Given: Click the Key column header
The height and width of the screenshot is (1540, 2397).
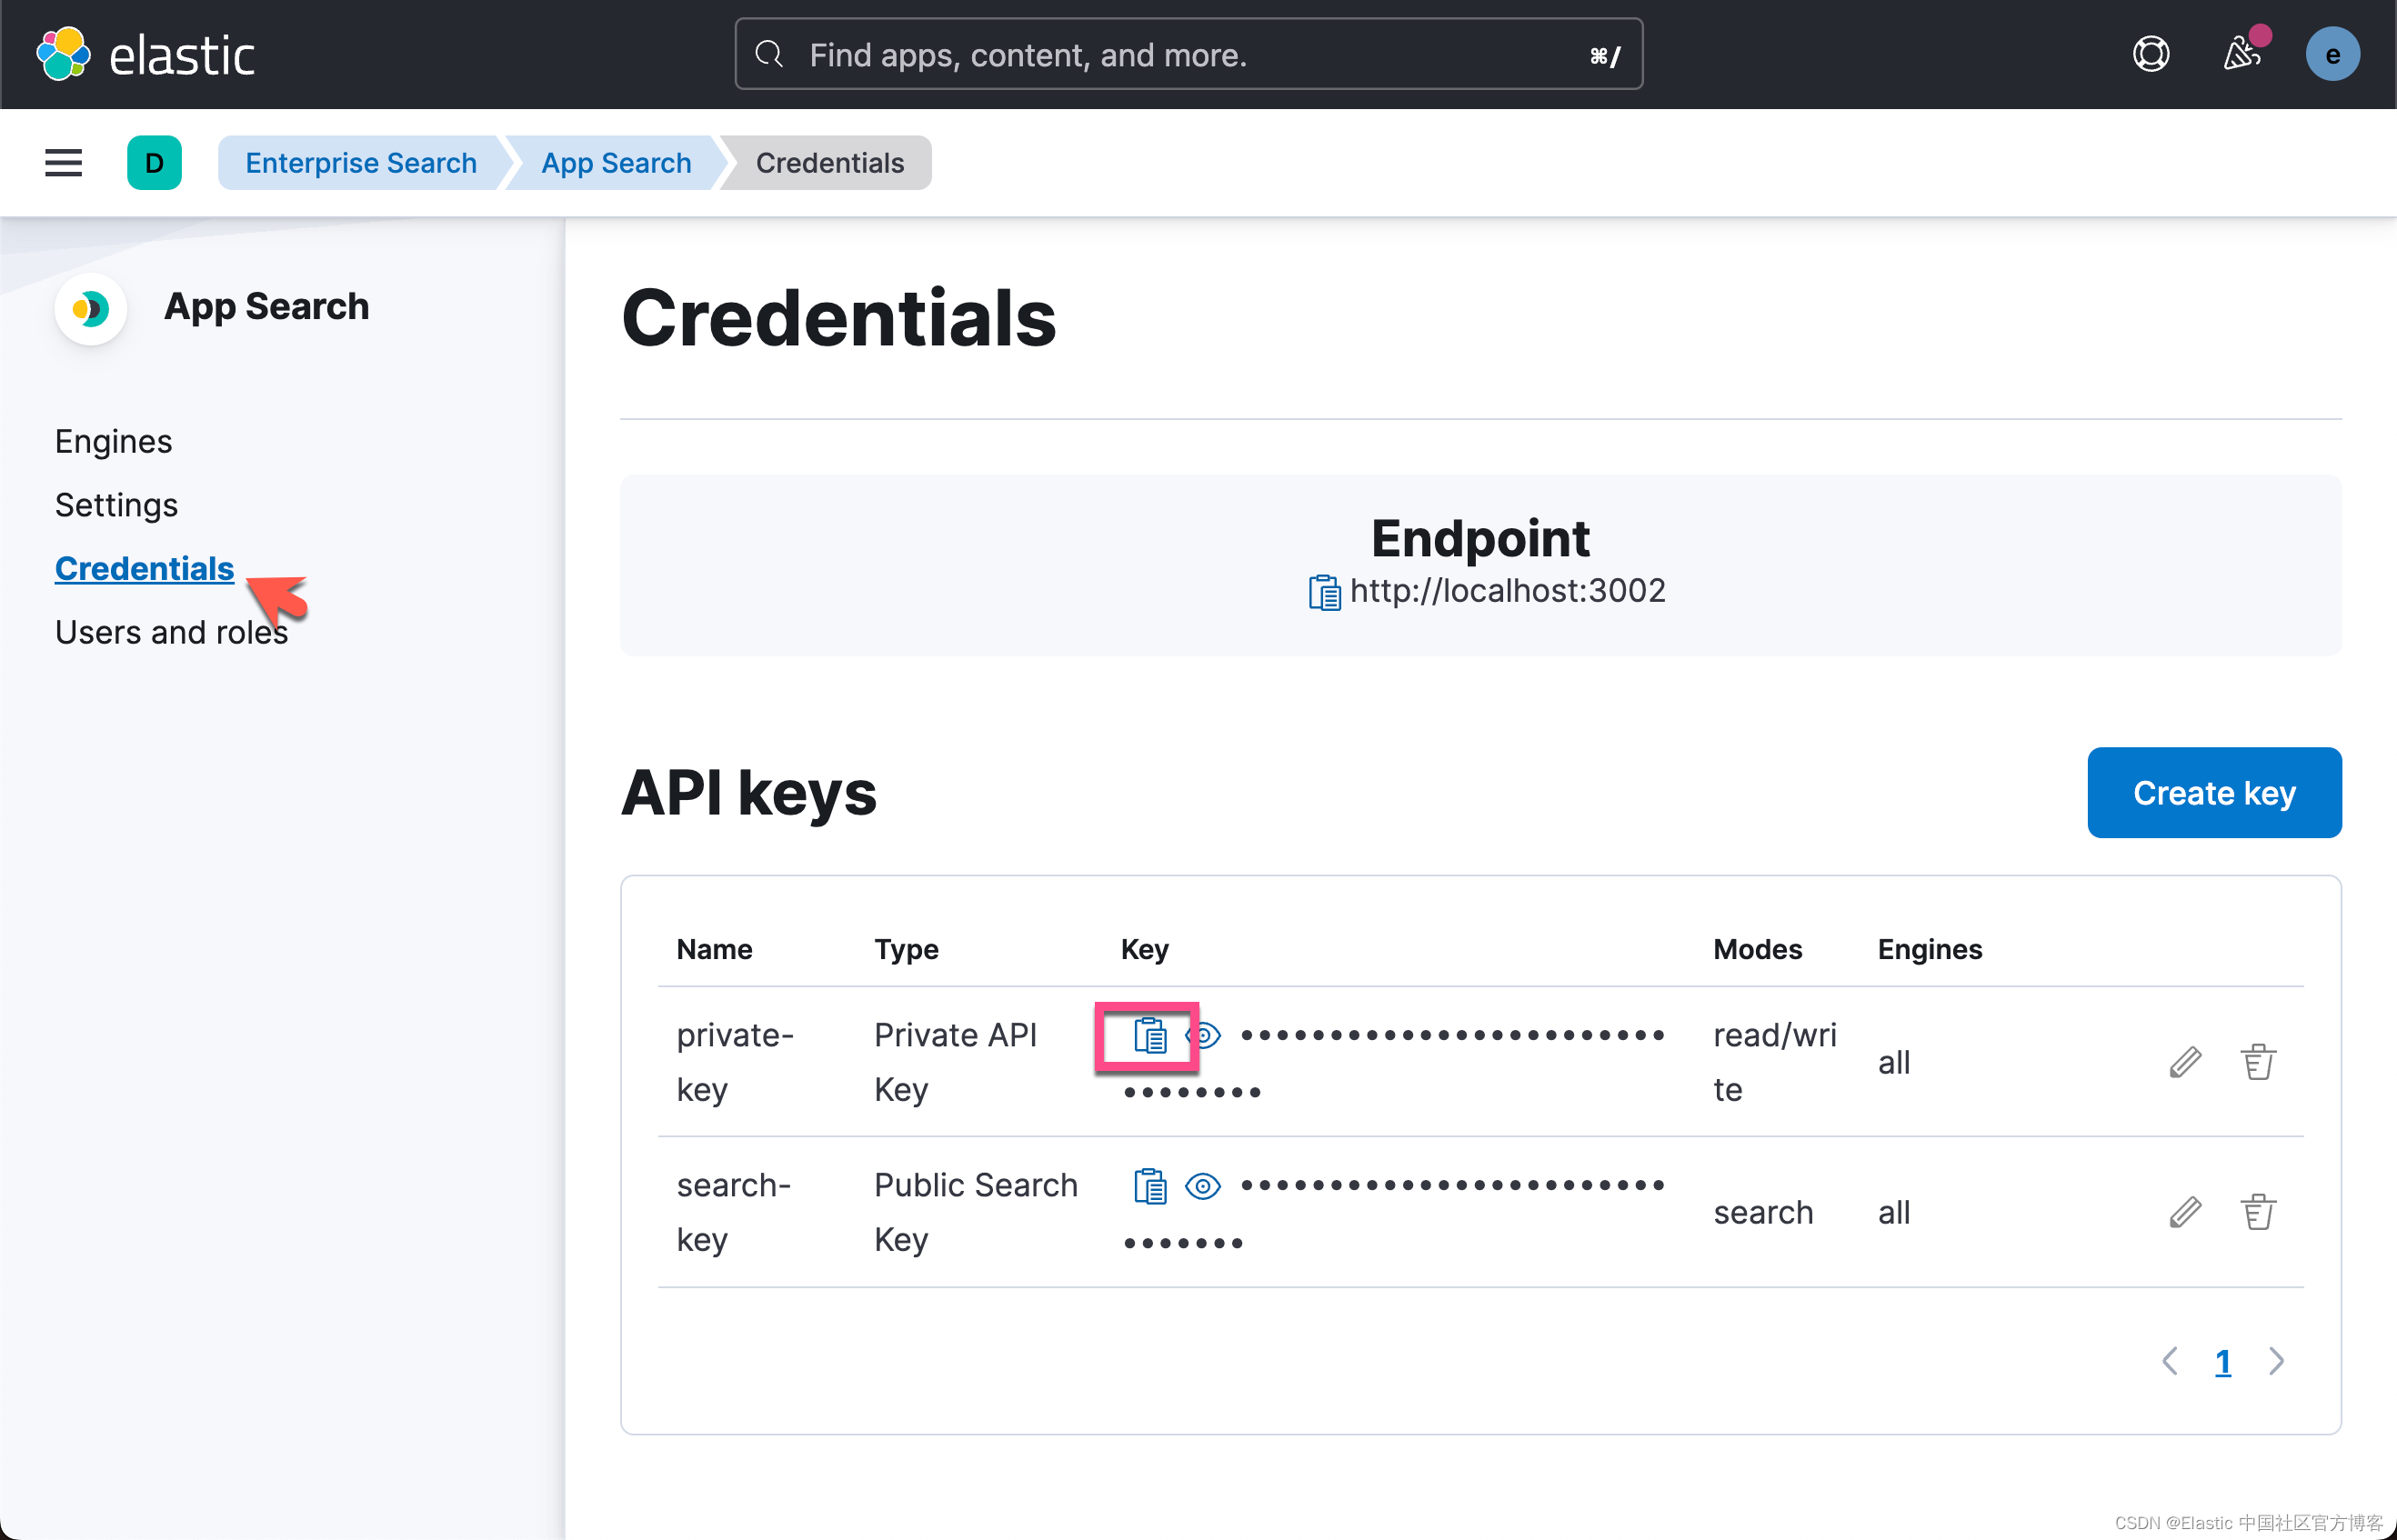Looking at the screenshot, I should click(1144, 949).
